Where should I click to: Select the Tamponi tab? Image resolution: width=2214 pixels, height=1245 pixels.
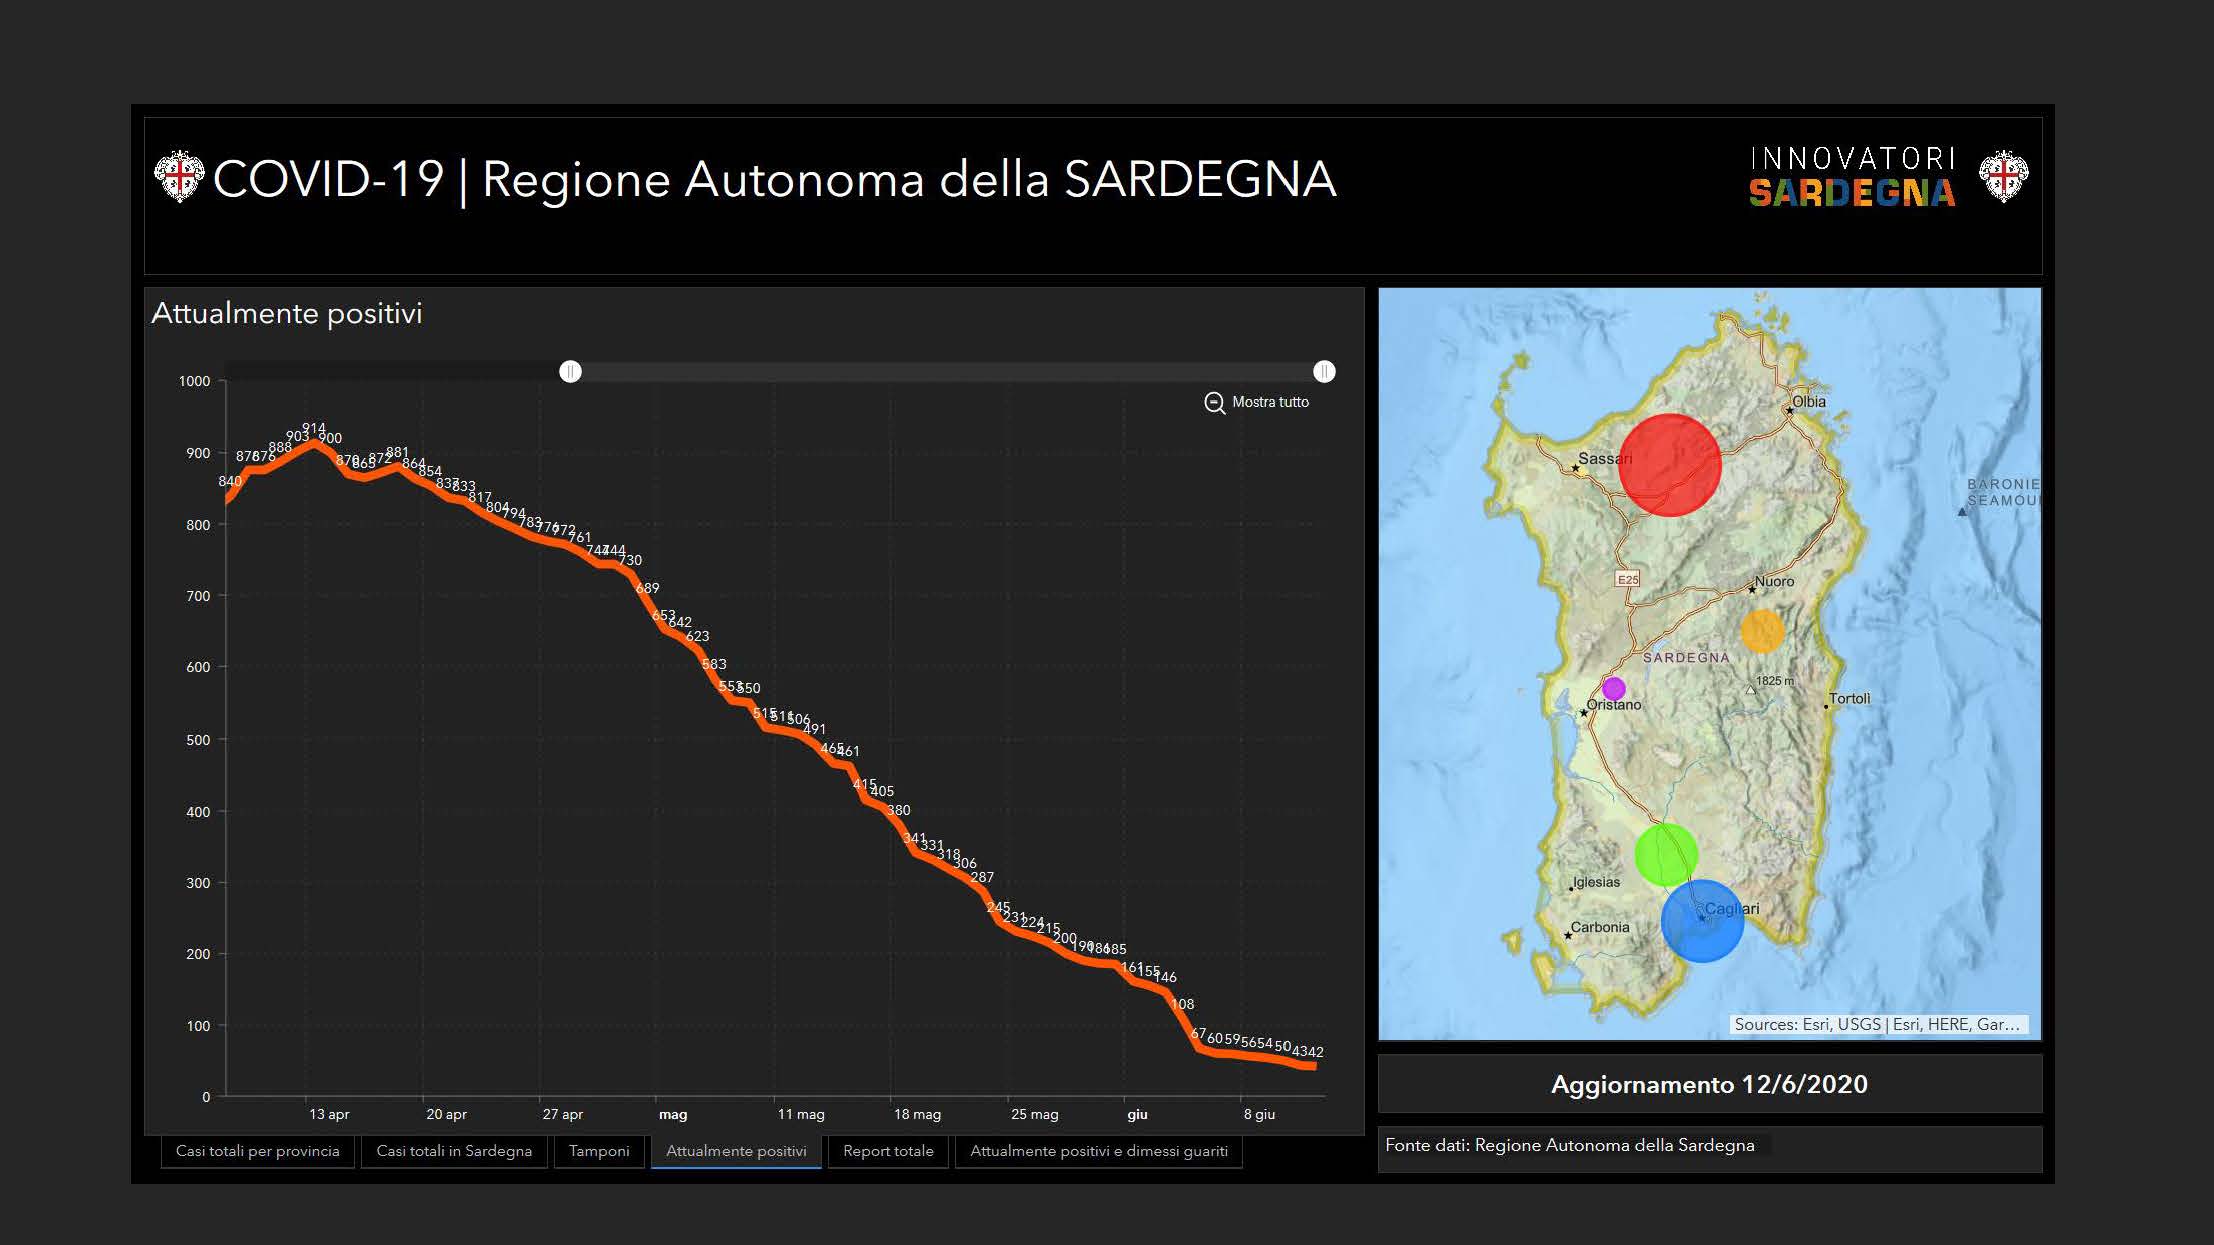point(599,1151)
